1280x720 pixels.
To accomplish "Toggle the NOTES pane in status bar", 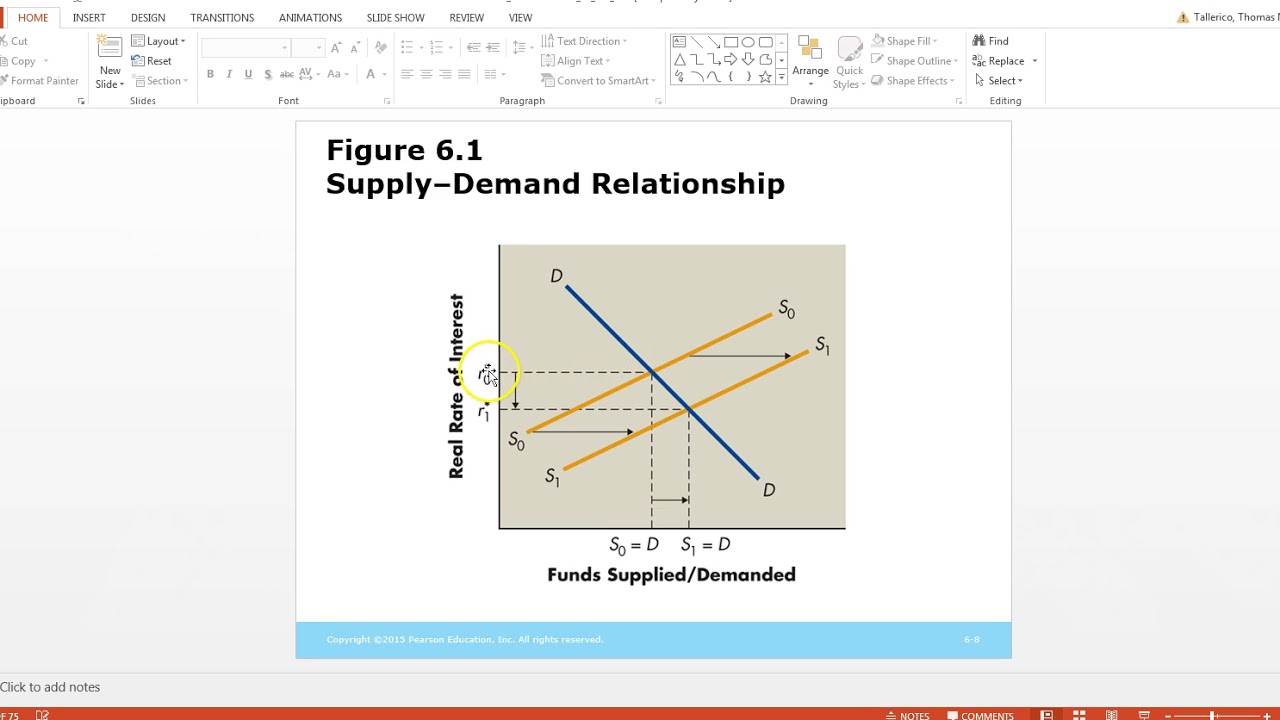I will click(907, 715).
